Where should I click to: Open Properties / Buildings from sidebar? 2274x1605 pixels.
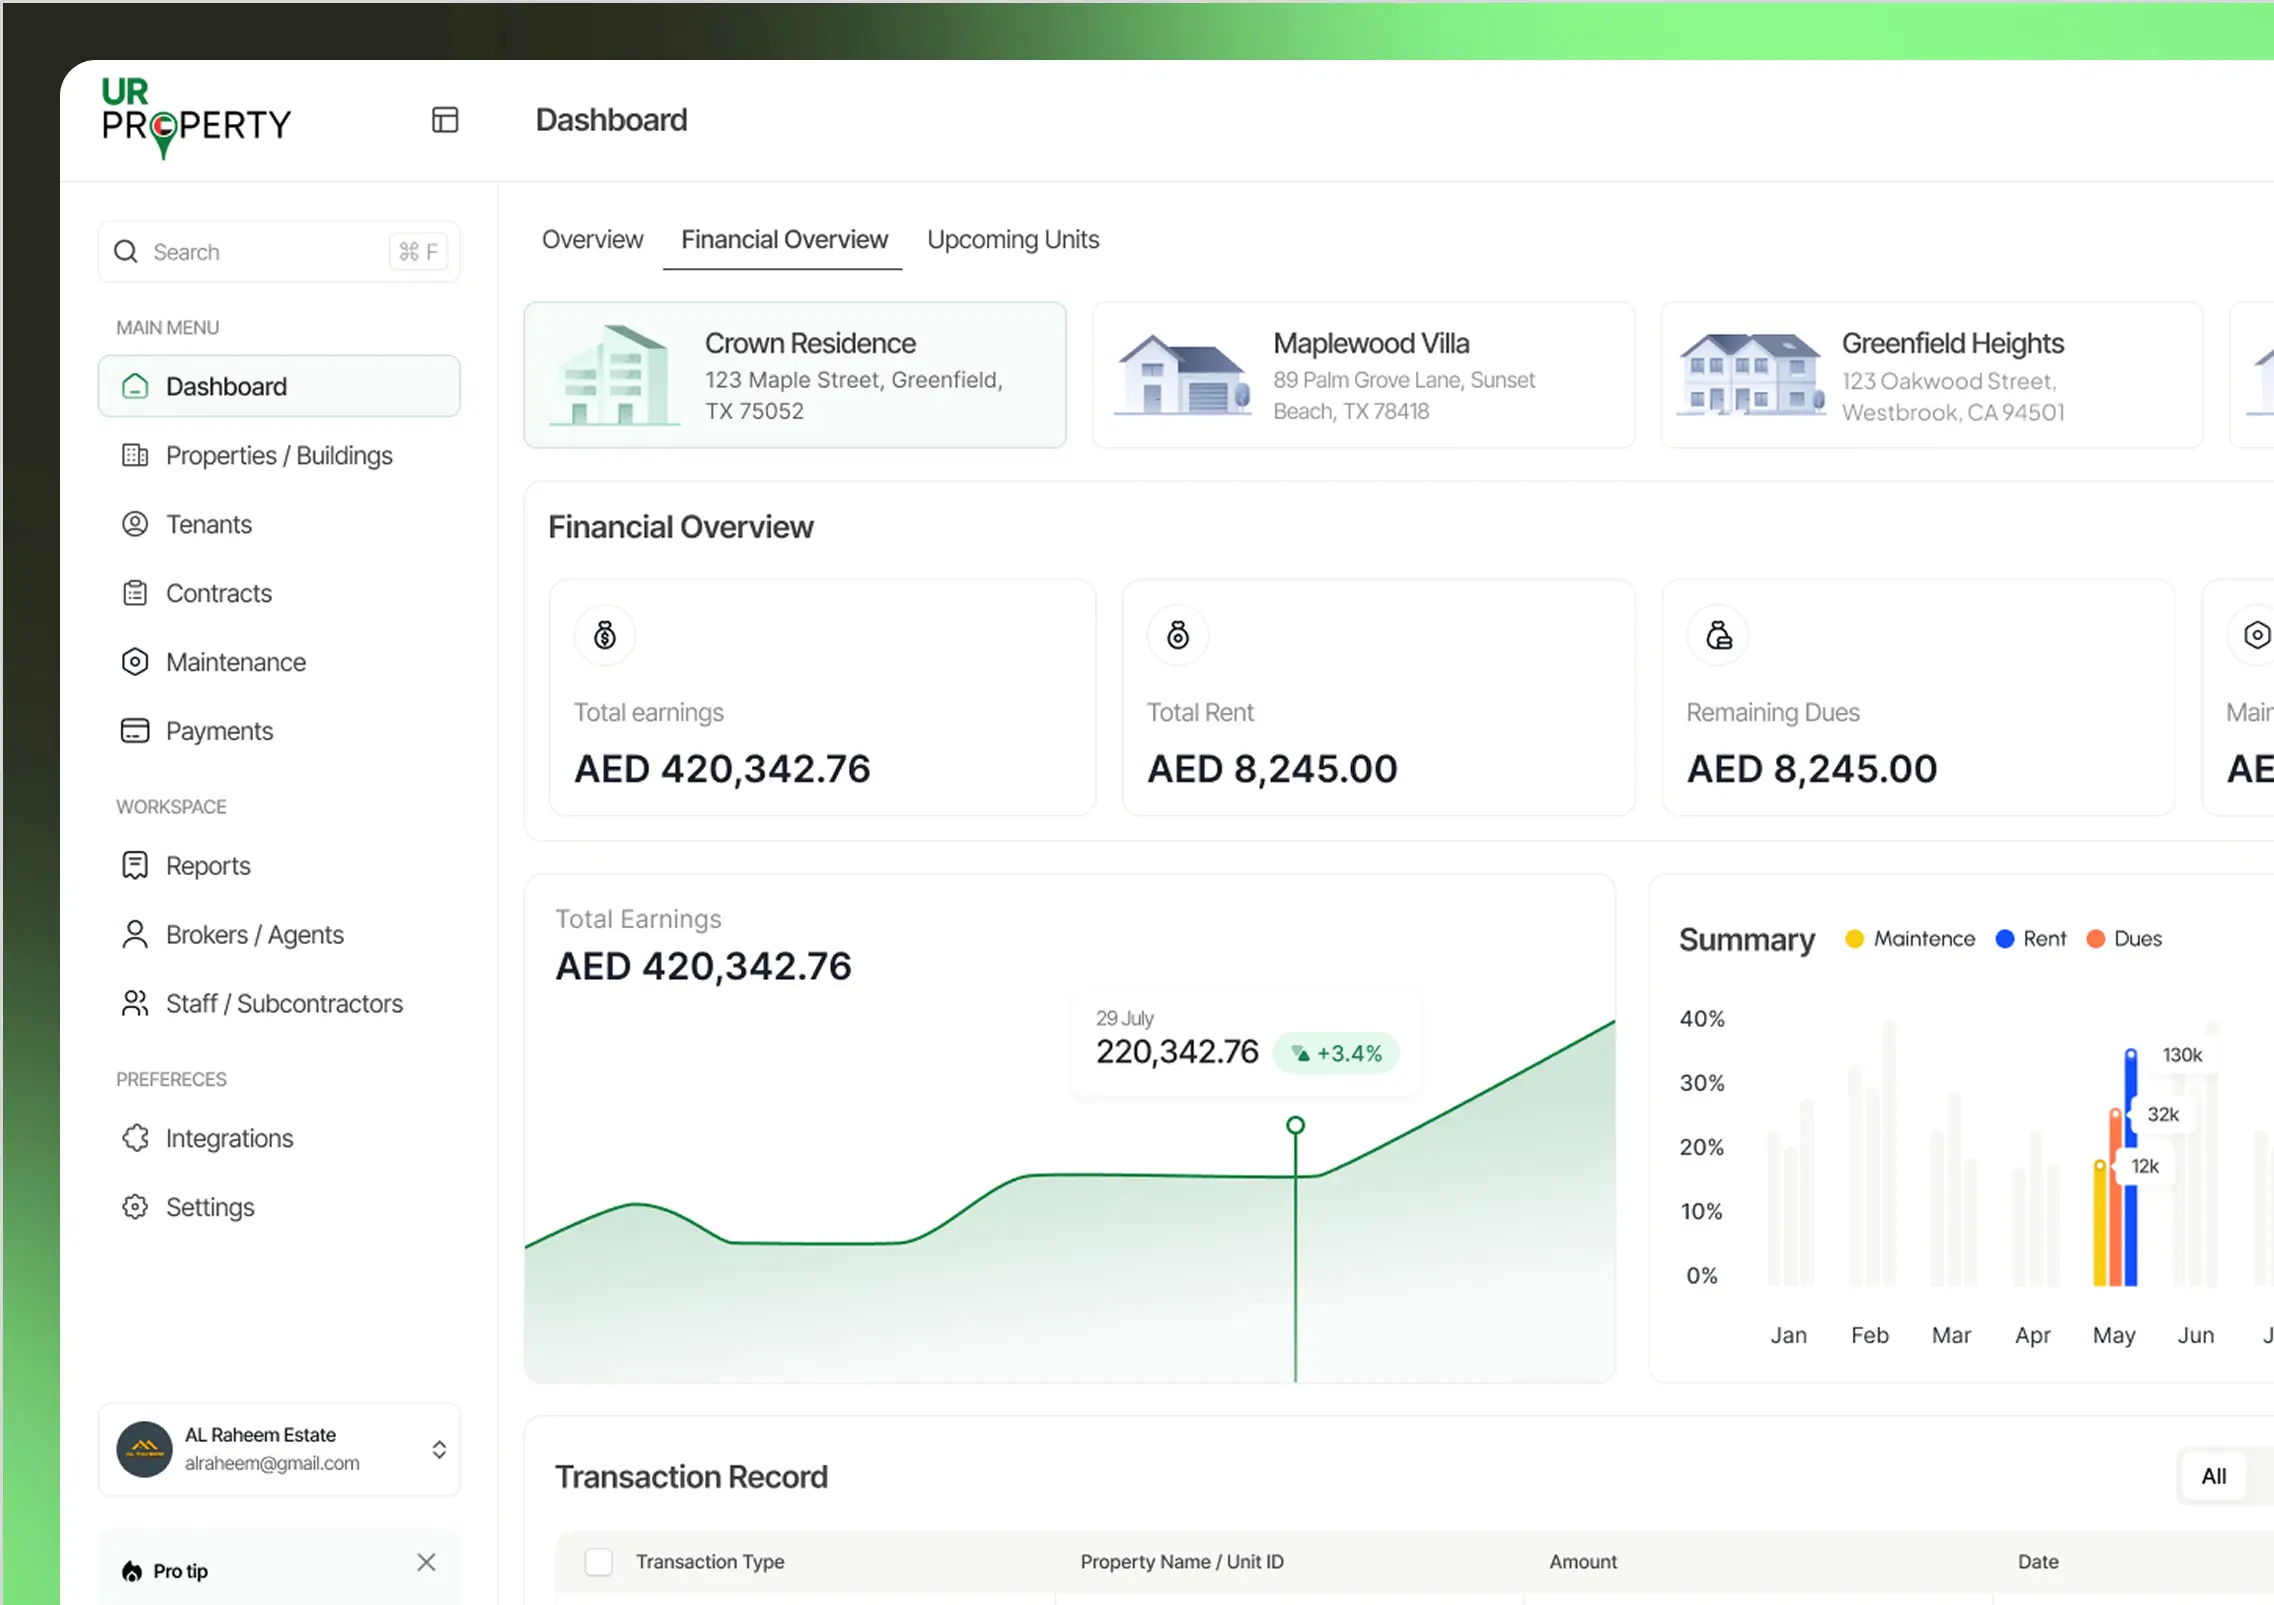tap(279, 455)
